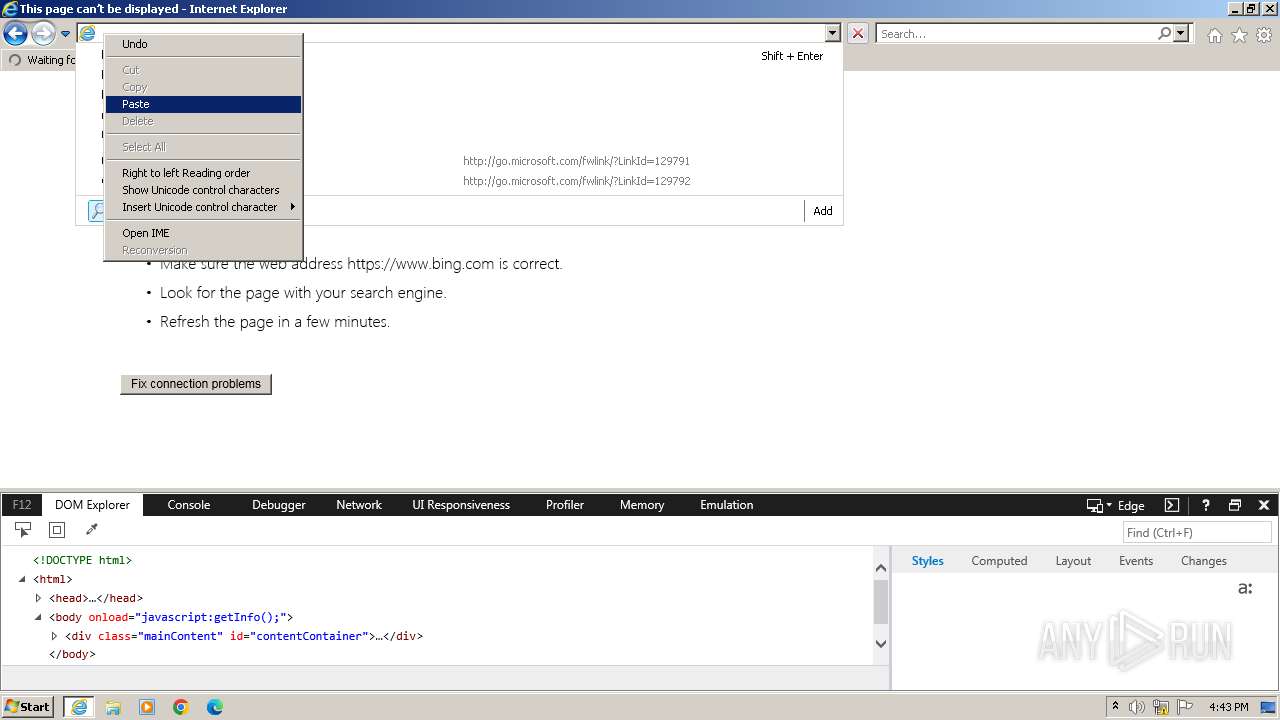The width and height of the screenshot is (1280, 720).
Task: Go back with the browser Back arrow
Action: coord(15,34)
